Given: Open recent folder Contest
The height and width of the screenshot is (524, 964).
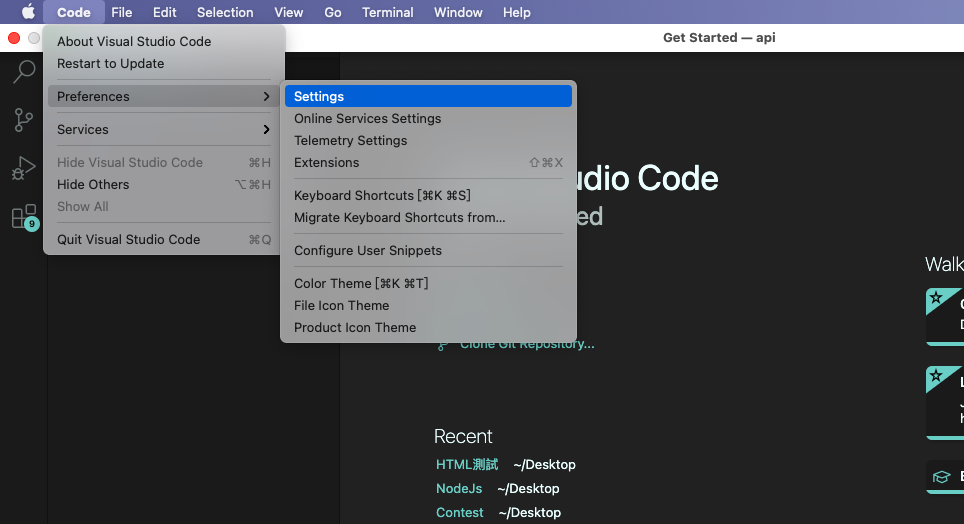Looking at the screenshot, I should point(459,512).
